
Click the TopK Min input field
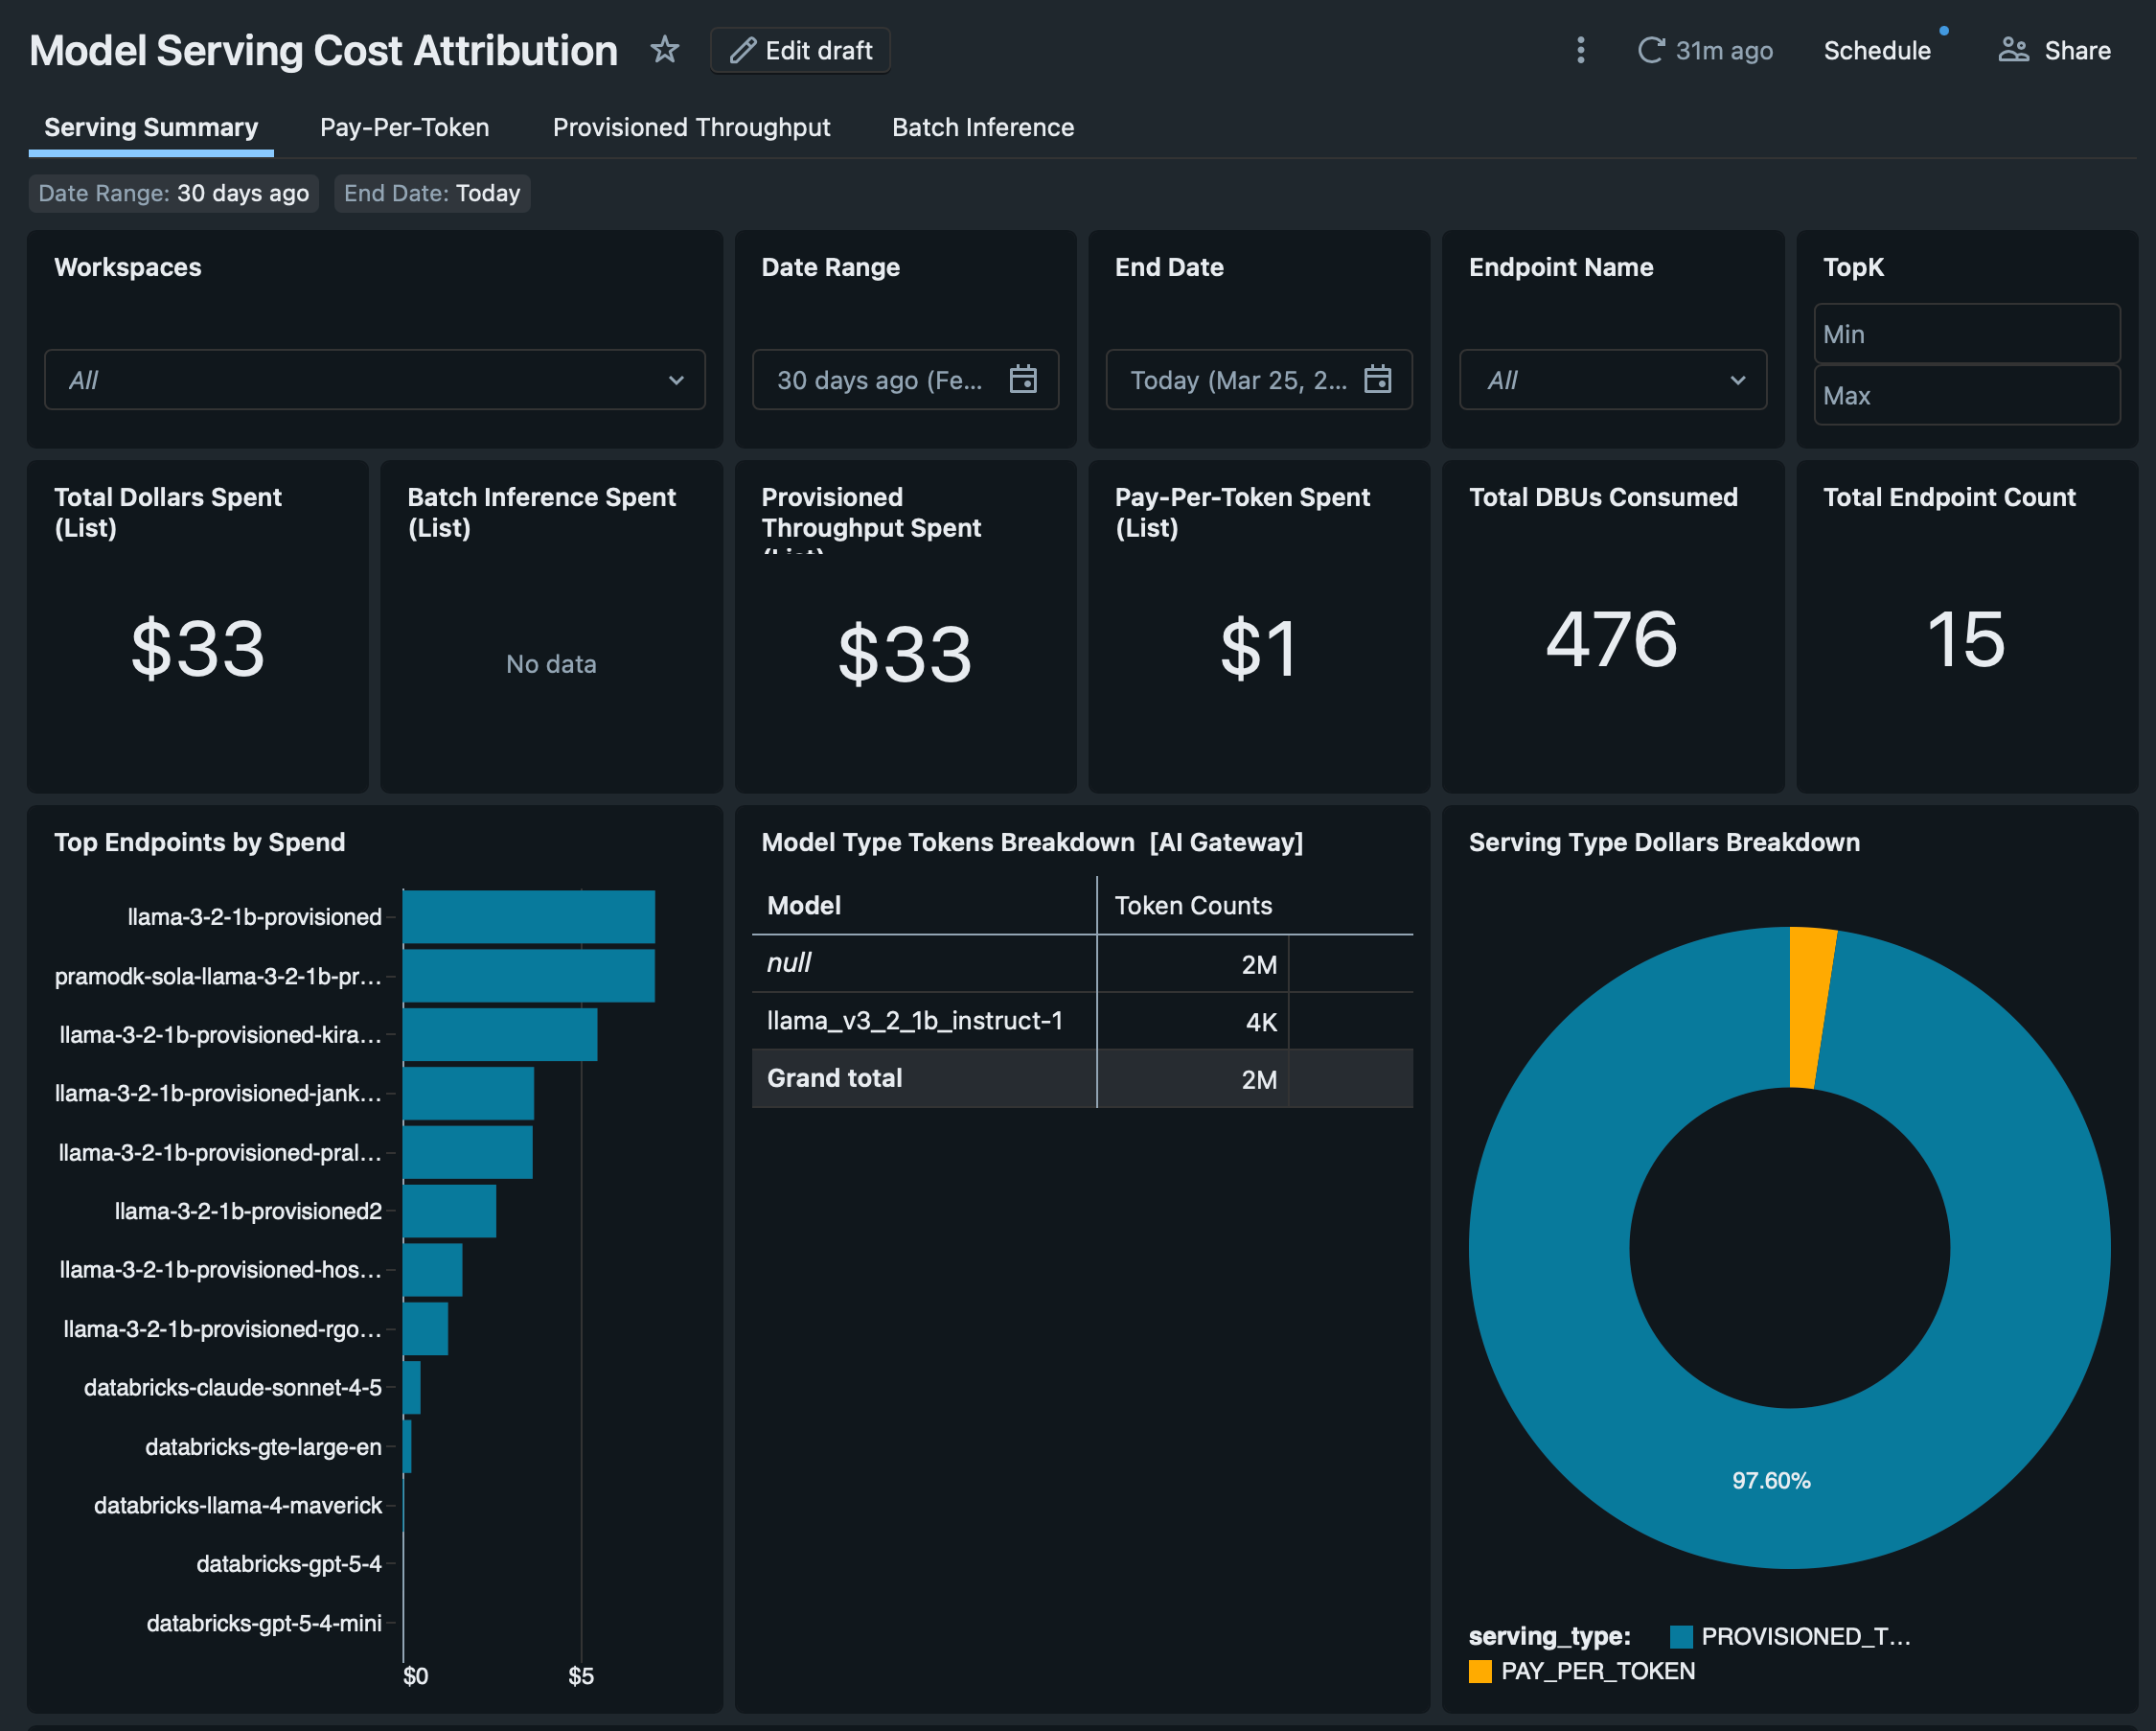coord(1965,334)
